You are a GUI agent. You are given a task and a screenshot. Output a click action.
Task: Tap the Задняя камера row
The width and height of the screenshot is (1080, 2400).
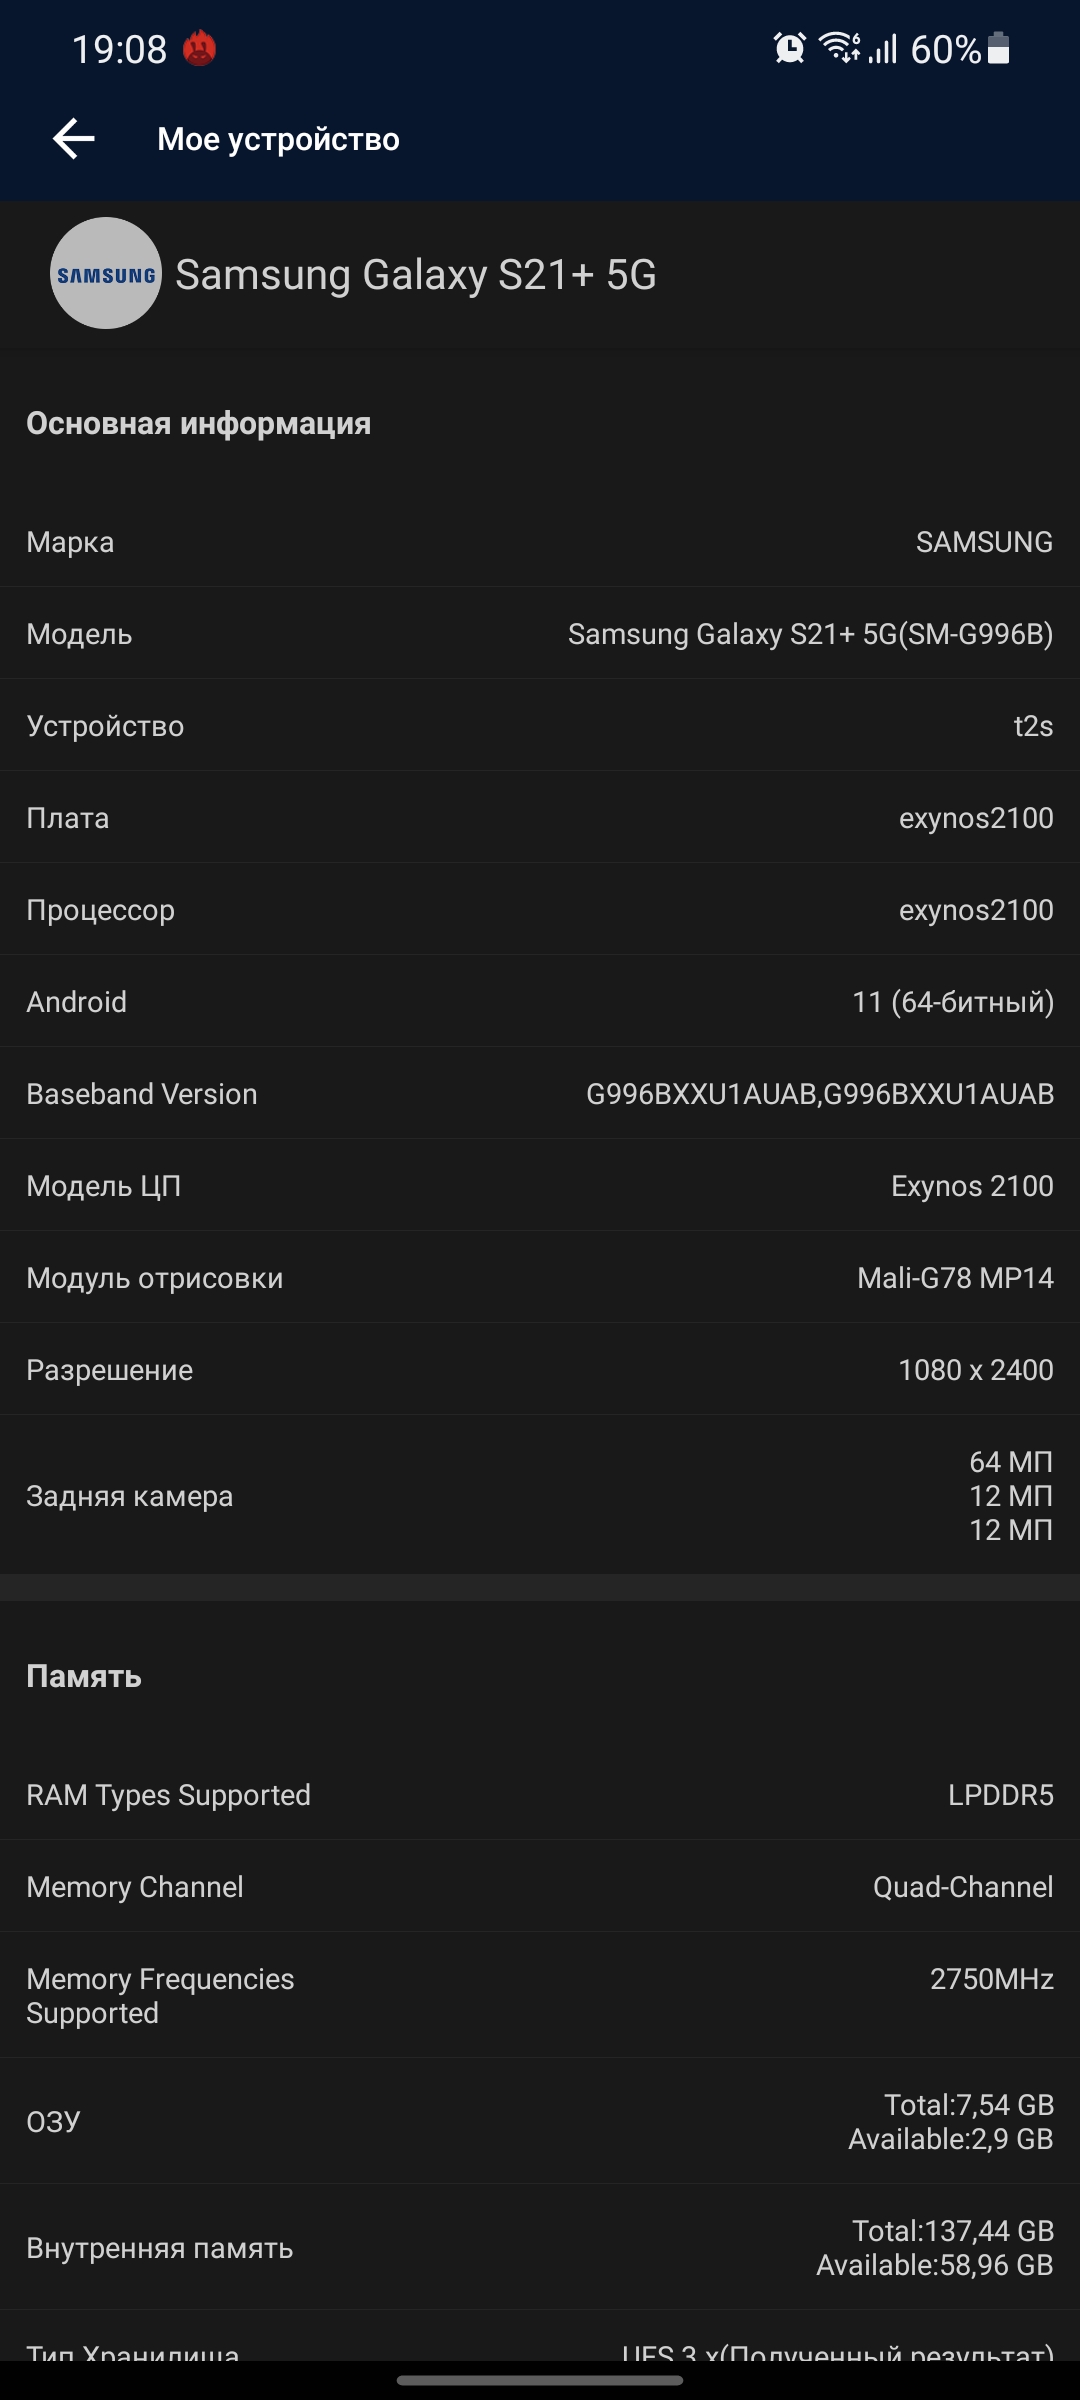[540, 1496]
